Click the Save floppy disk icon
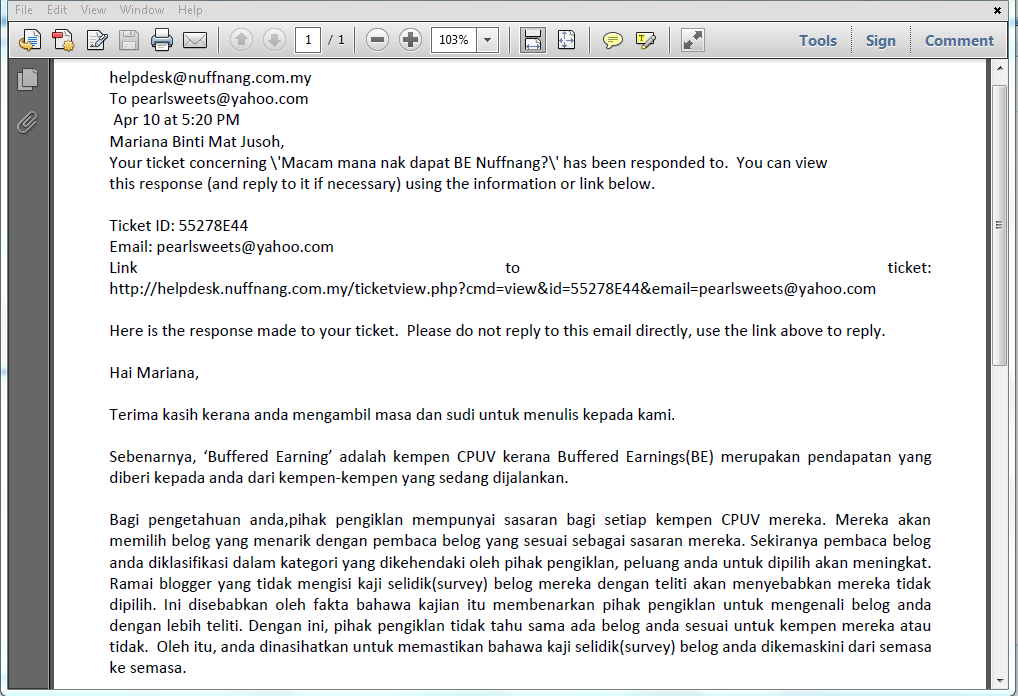Image resolution: width=1018 pixels, height=696 pixels. [129, 40]
